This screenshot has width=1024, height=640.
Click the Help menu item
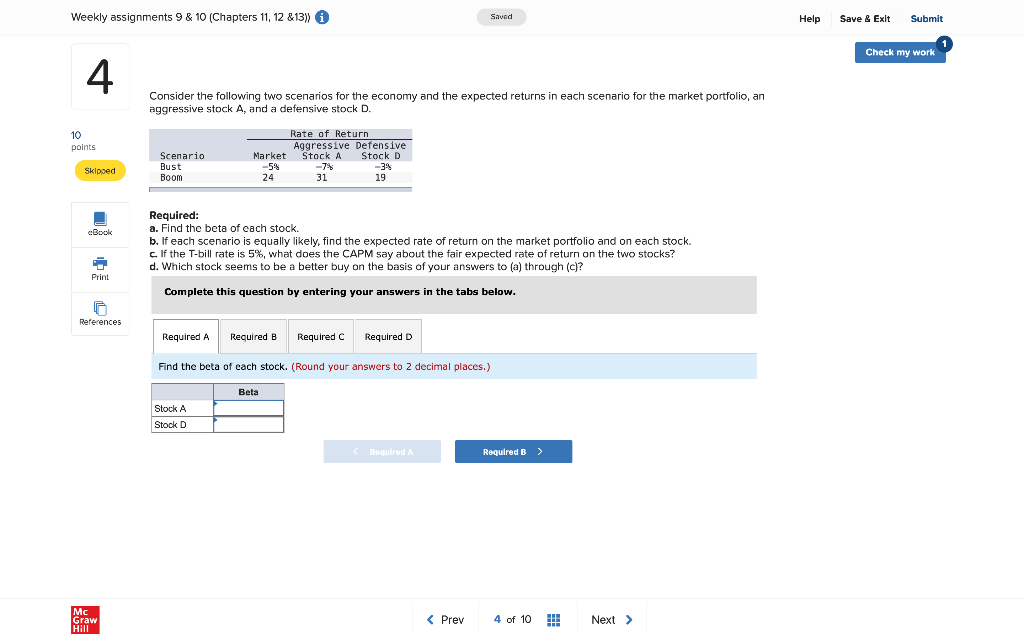pos(810,18)
